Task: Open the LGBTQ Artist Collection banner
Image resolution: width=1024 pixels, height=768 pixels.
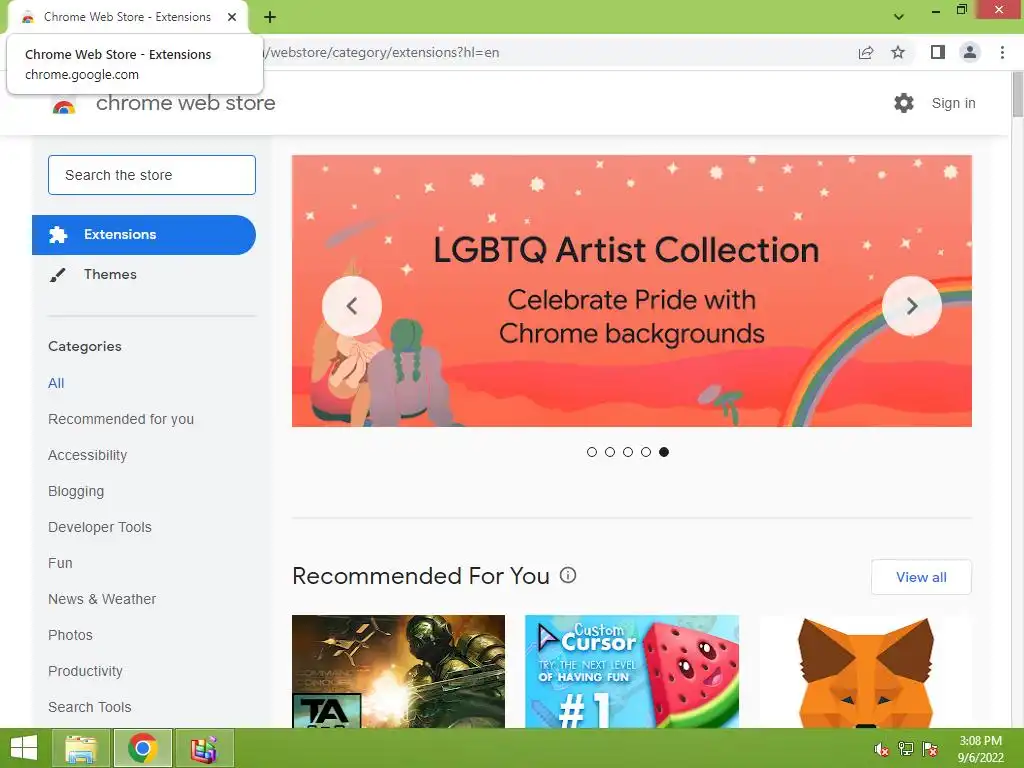Action: (632, 291)
